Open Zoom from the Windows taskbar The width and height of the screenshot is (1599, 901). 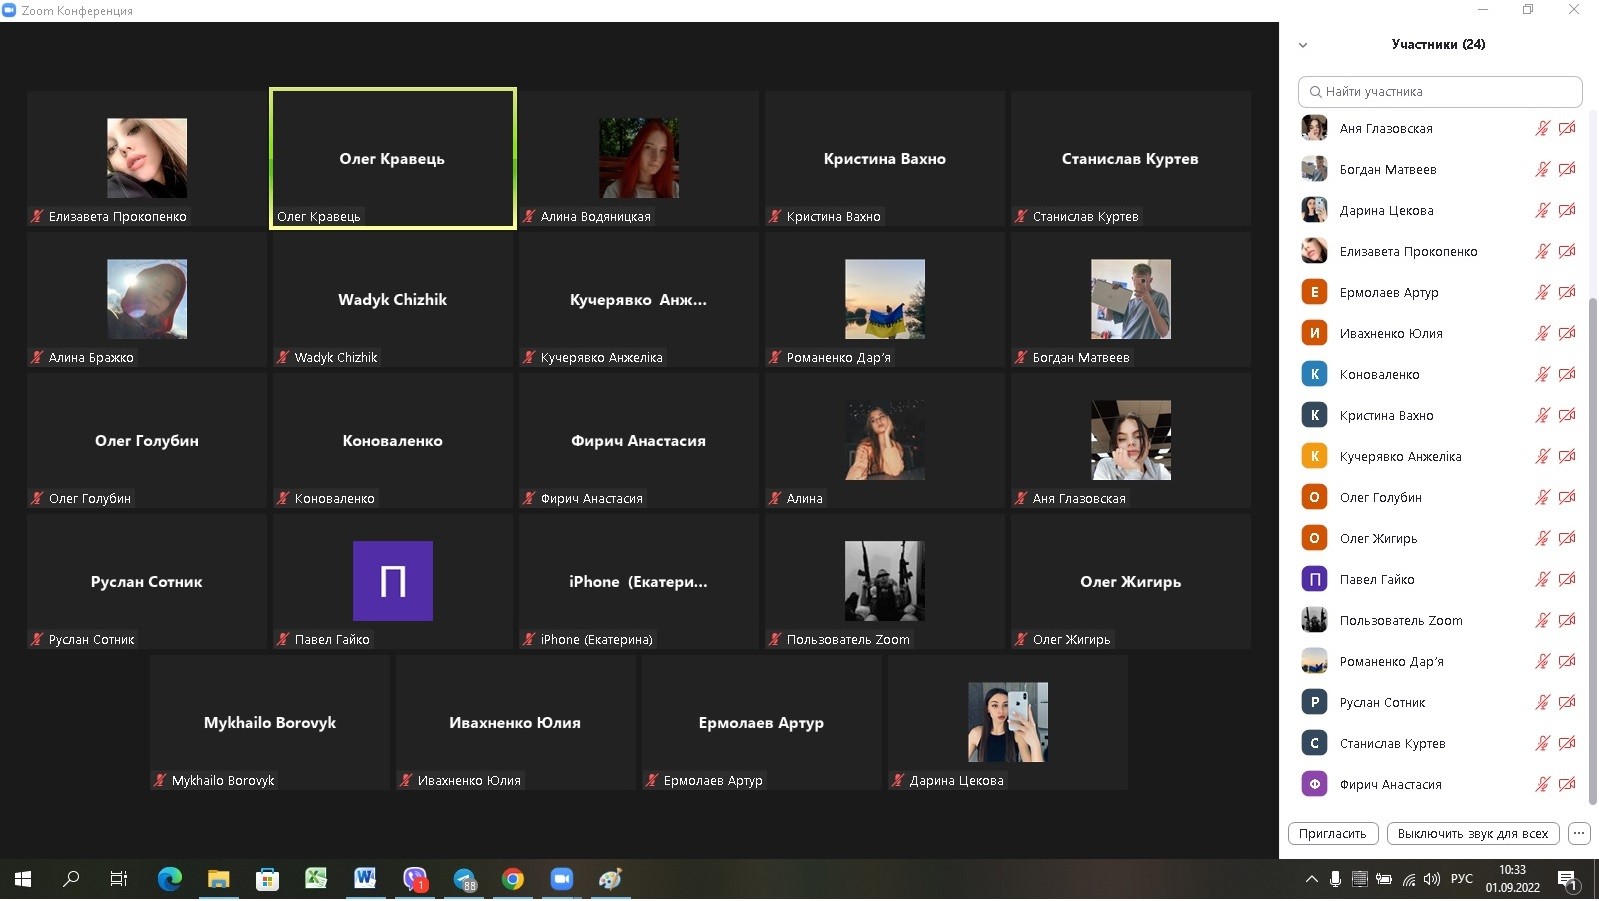click(x=561, y=879)
